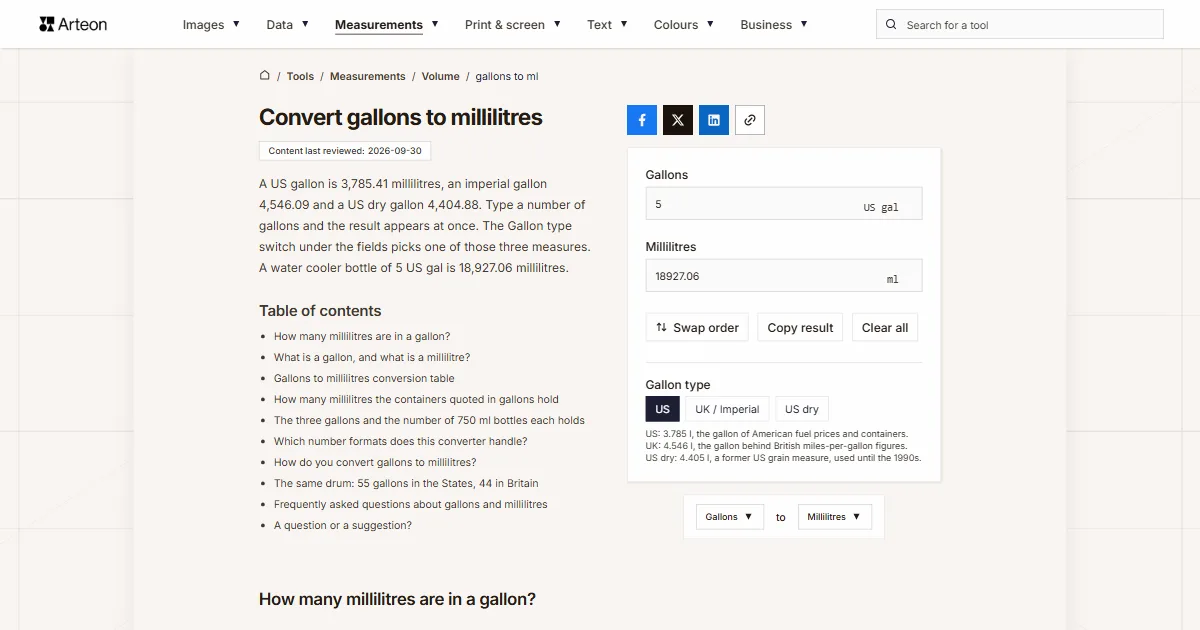Share page on Facebook

(642, 120)
